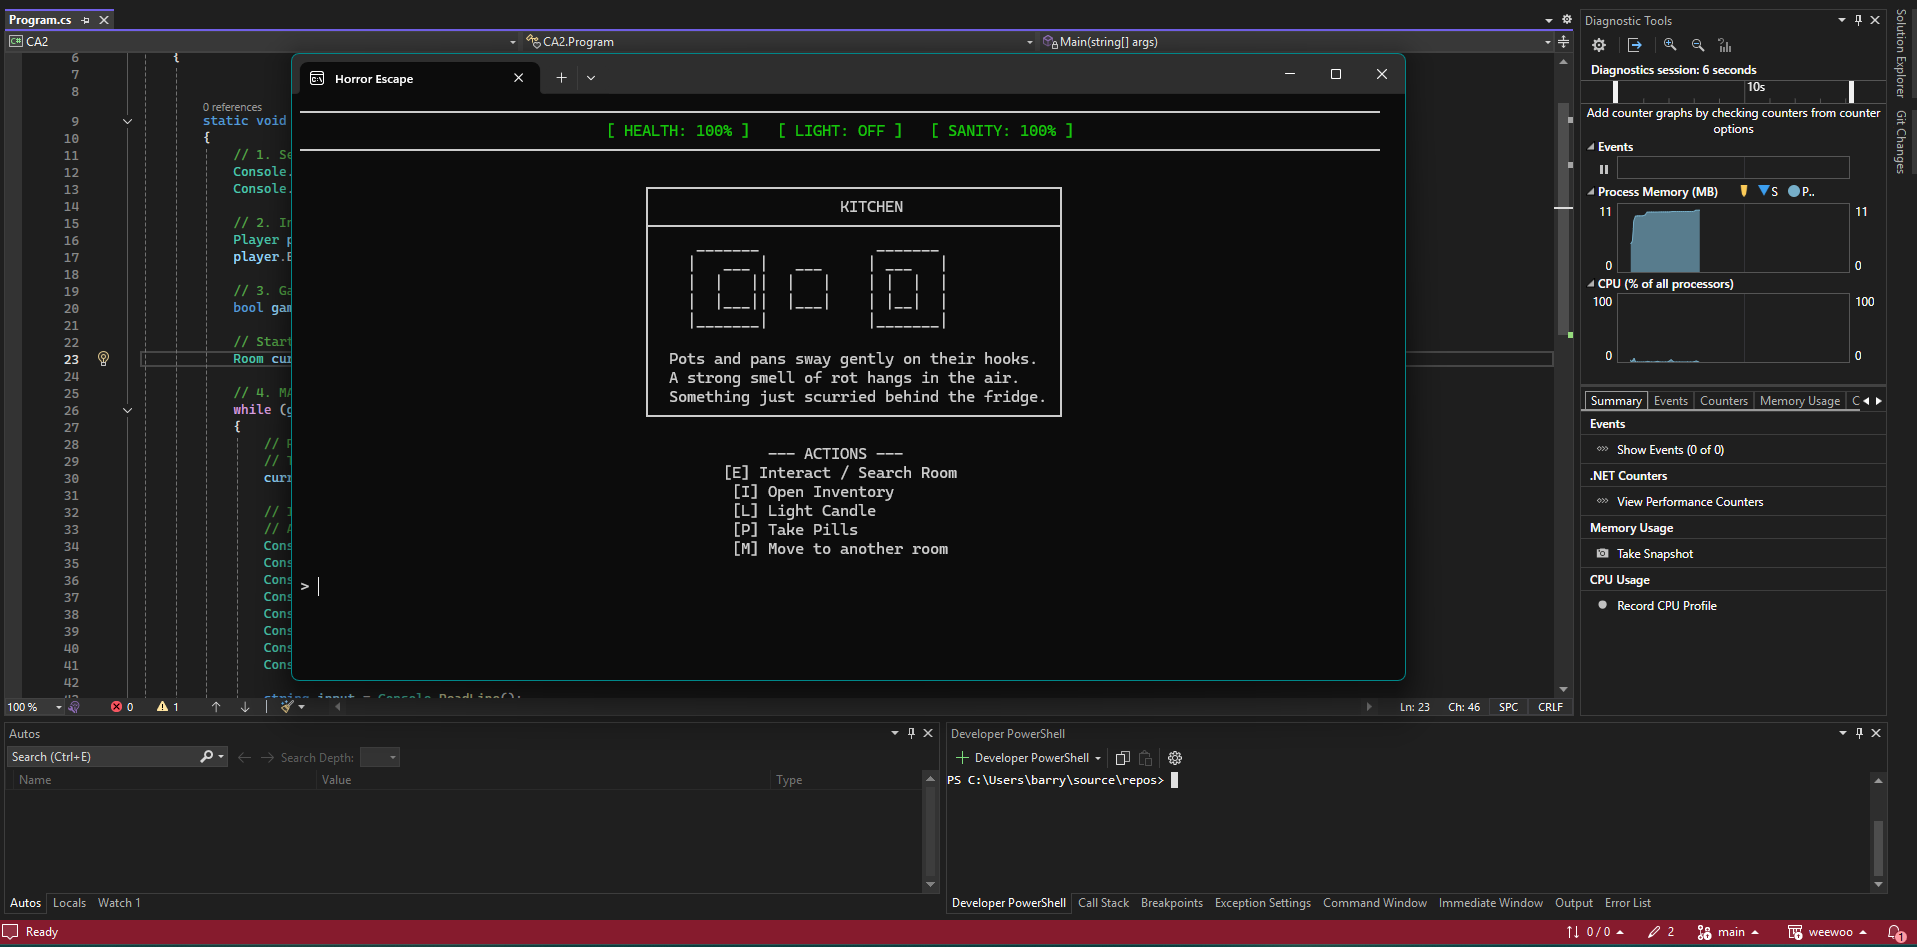Click the warning count icon in editor status strip
The width and height of the screenshot is (1917, 947).
pos(162,707)
